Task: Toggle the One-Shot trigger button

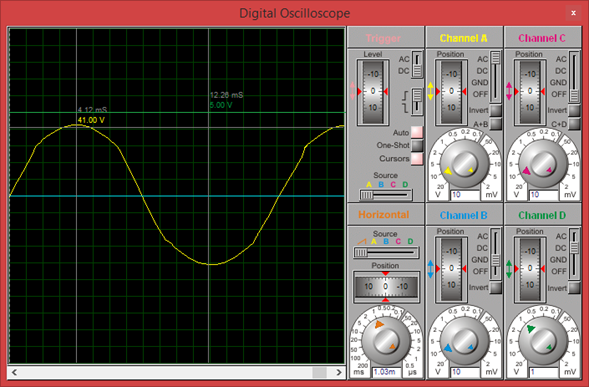Action: [x=417, y=145]
